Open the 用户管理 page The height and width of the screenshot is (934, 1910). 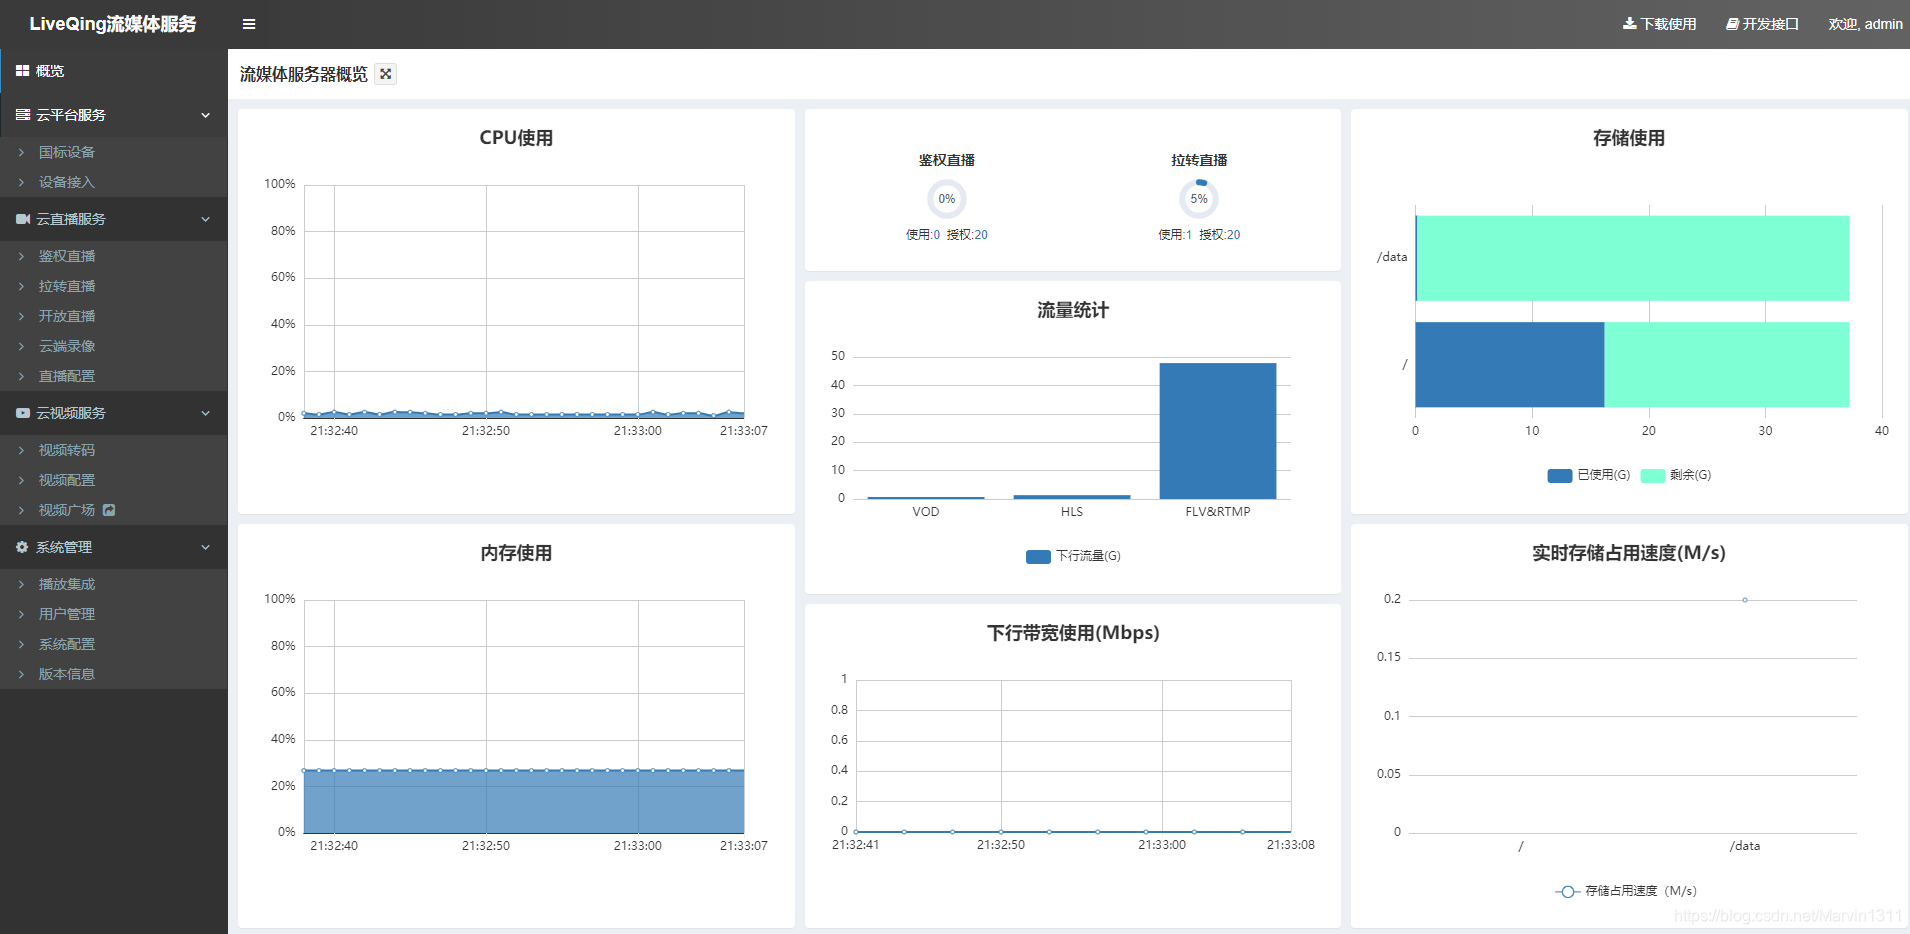coord(68,613)
